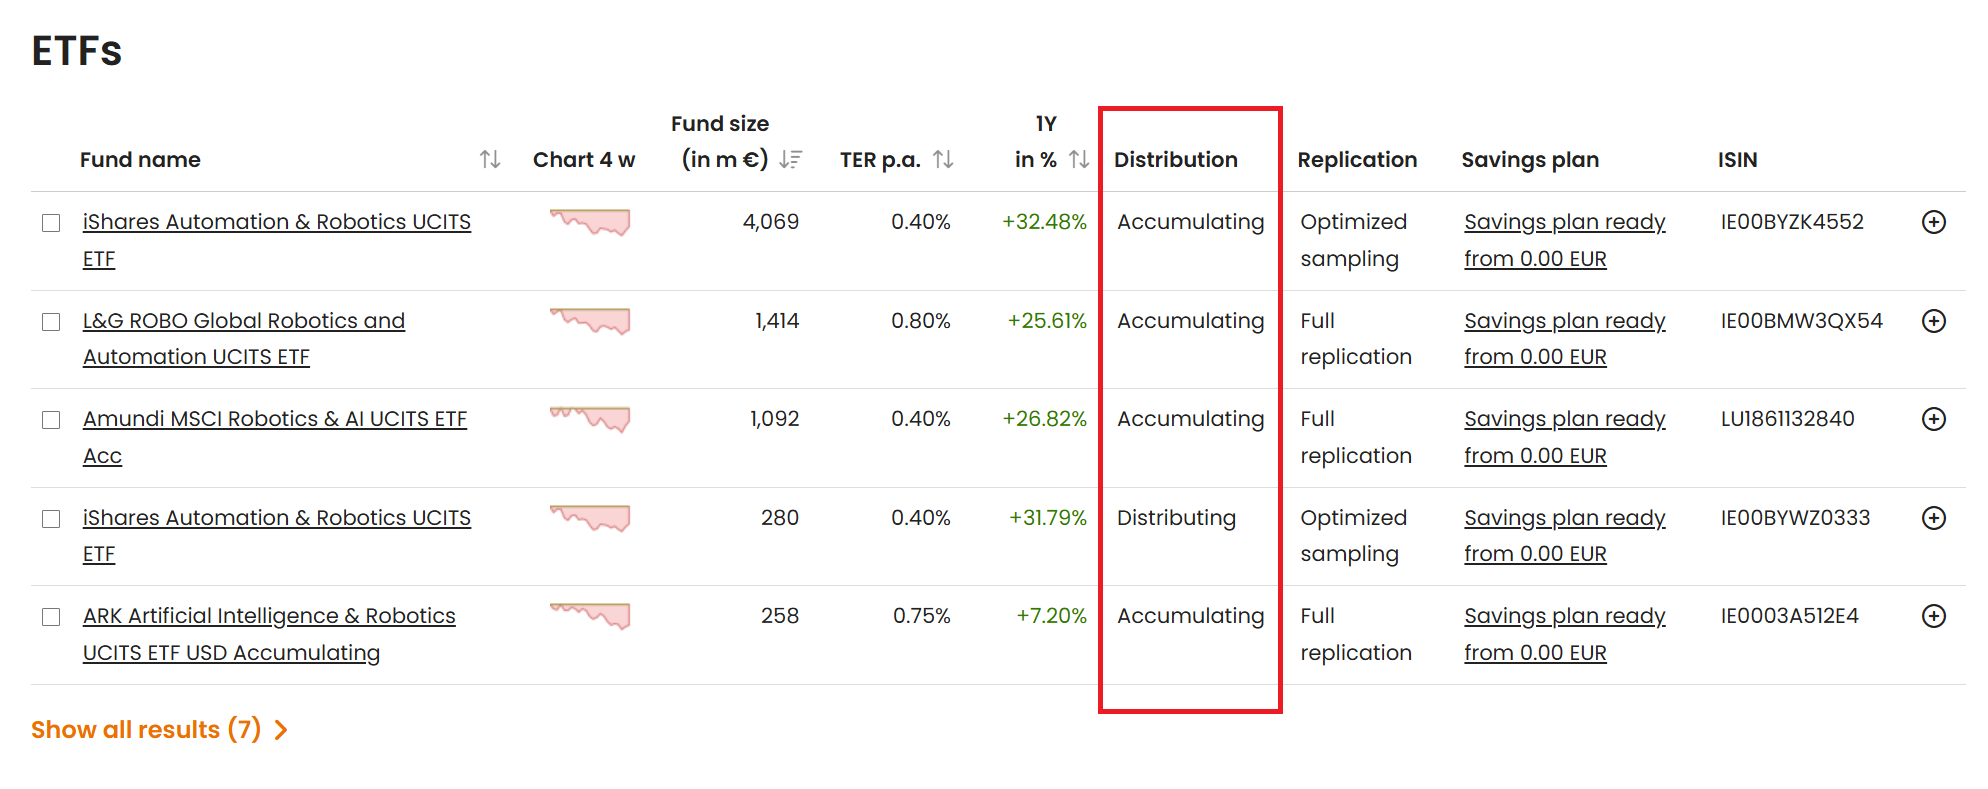Check the L&G ROBO Global Robotics checkbox

coord(51,322)
